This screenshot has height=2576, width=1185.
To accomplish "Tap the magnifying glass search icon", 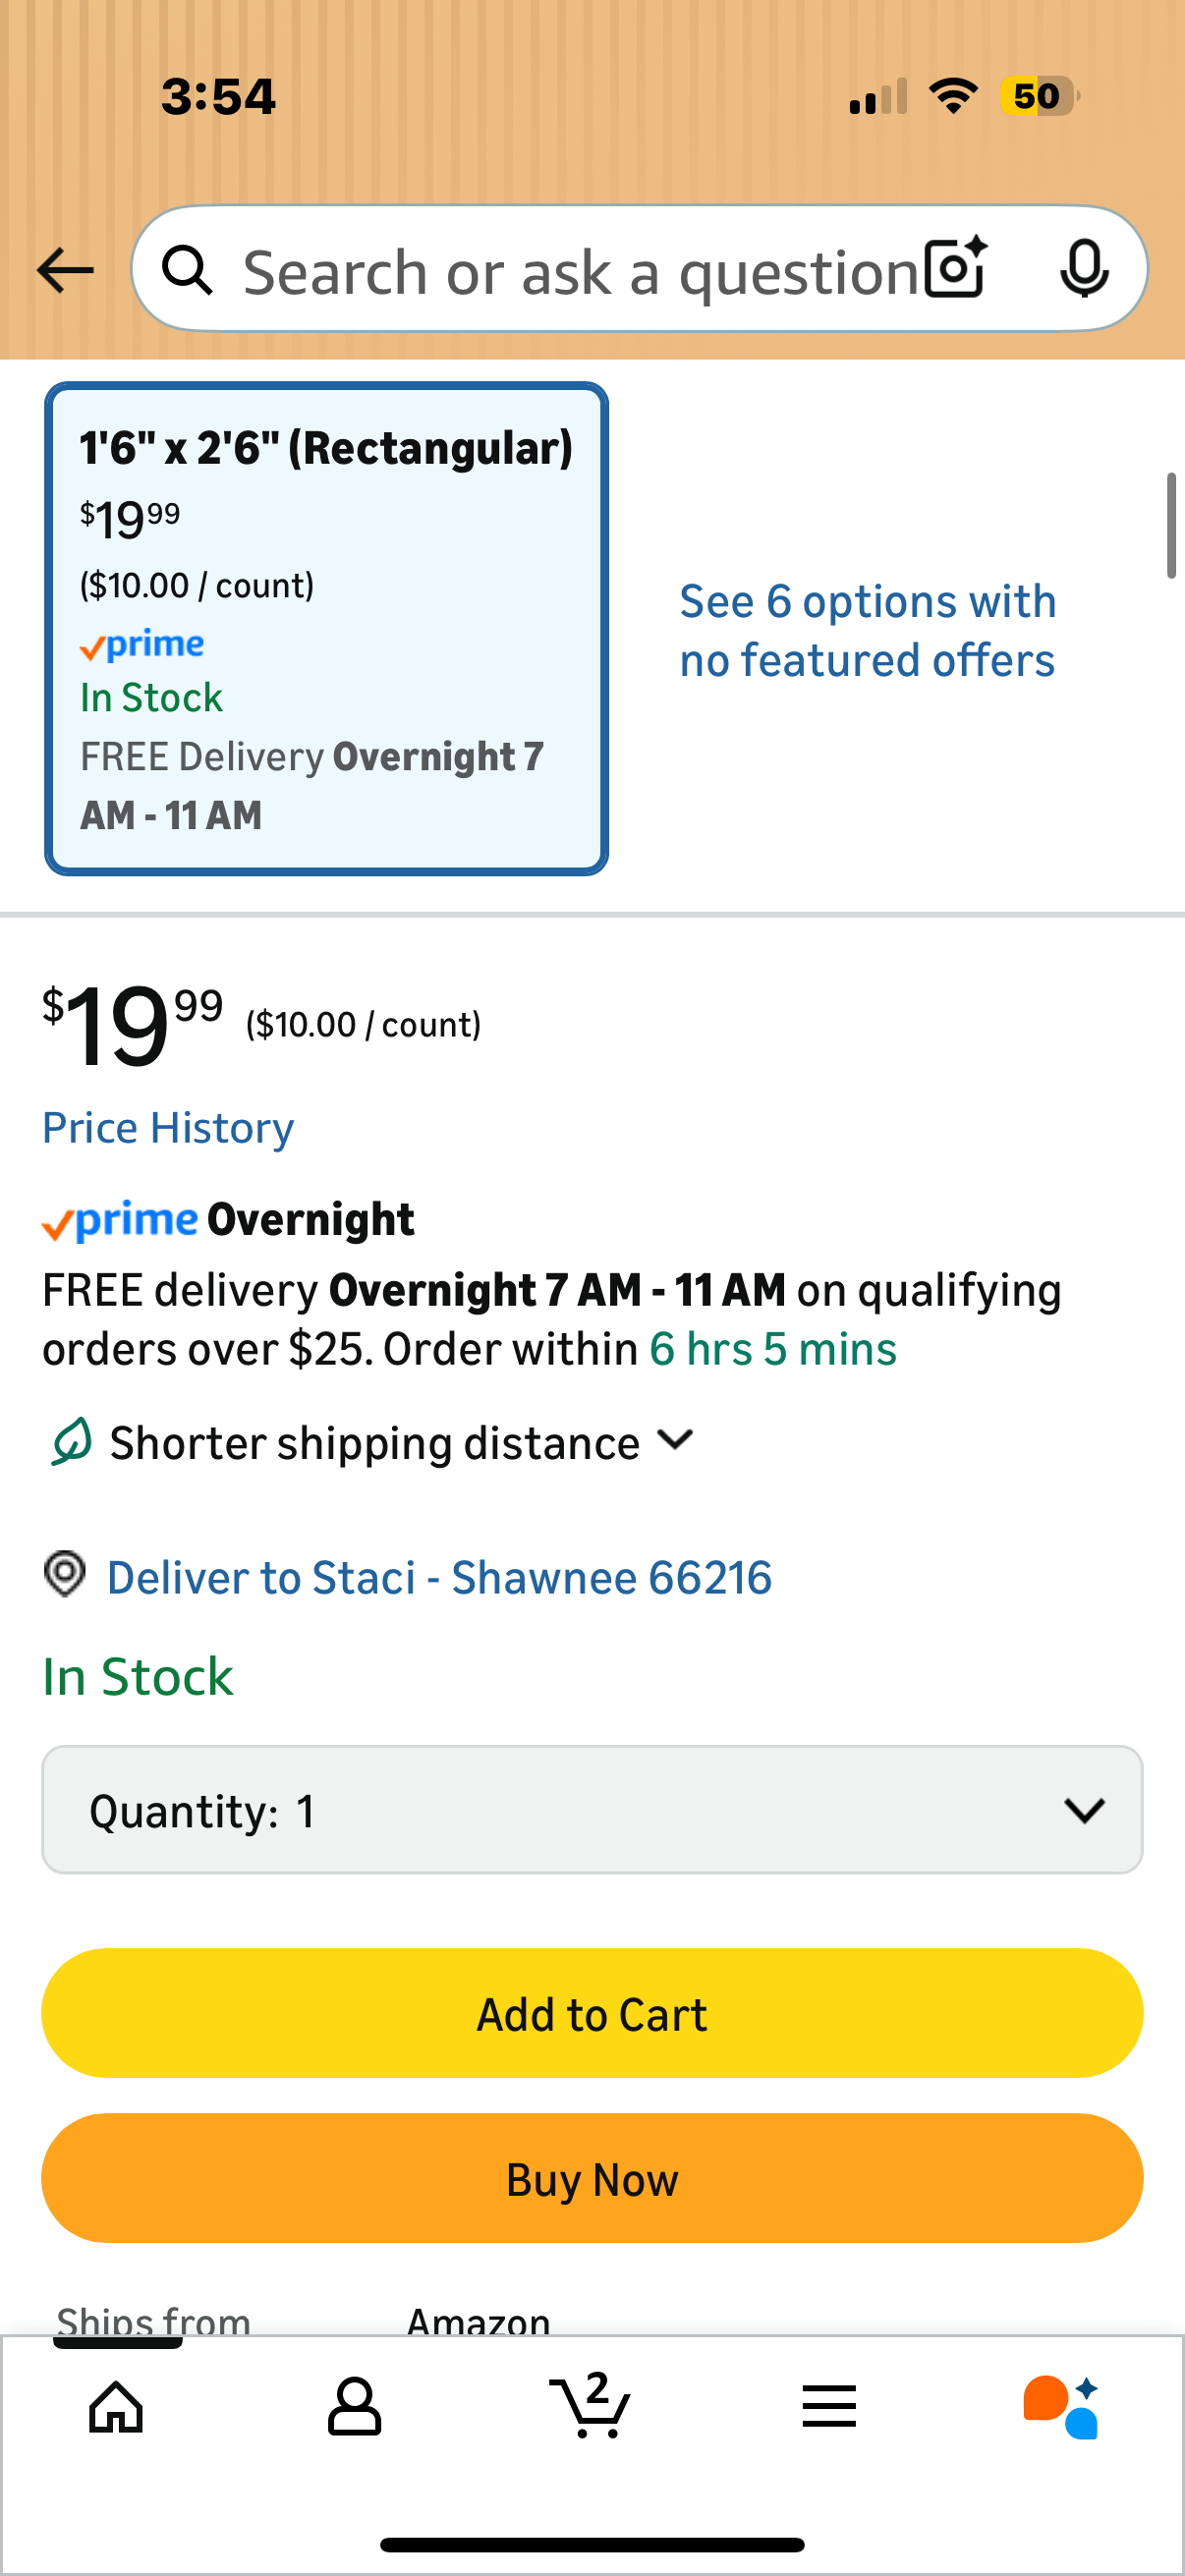I will pos(188,270).
